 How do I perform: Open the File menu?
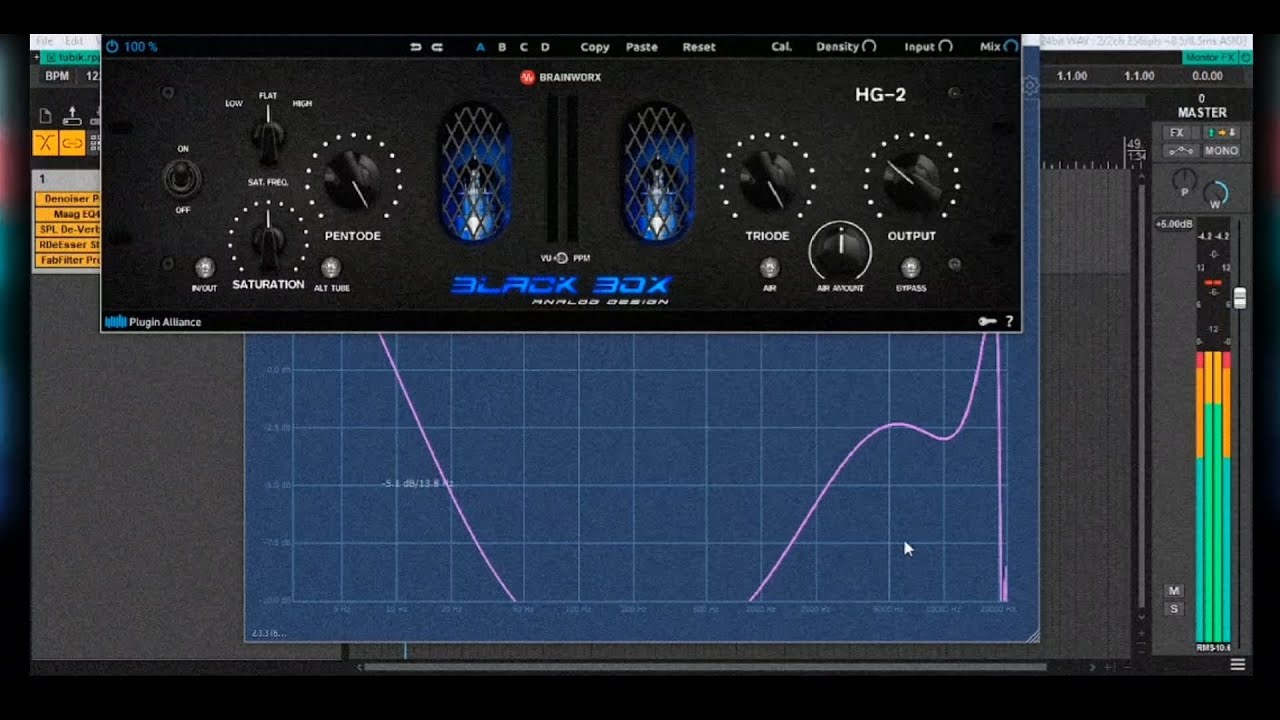(46, 41)
